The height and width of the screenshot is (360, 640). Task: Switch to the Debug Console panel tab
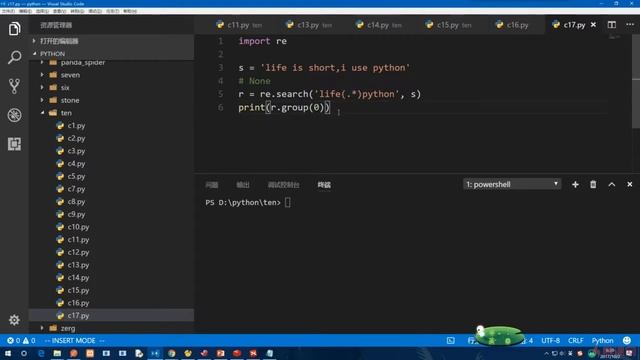[283, 185]
